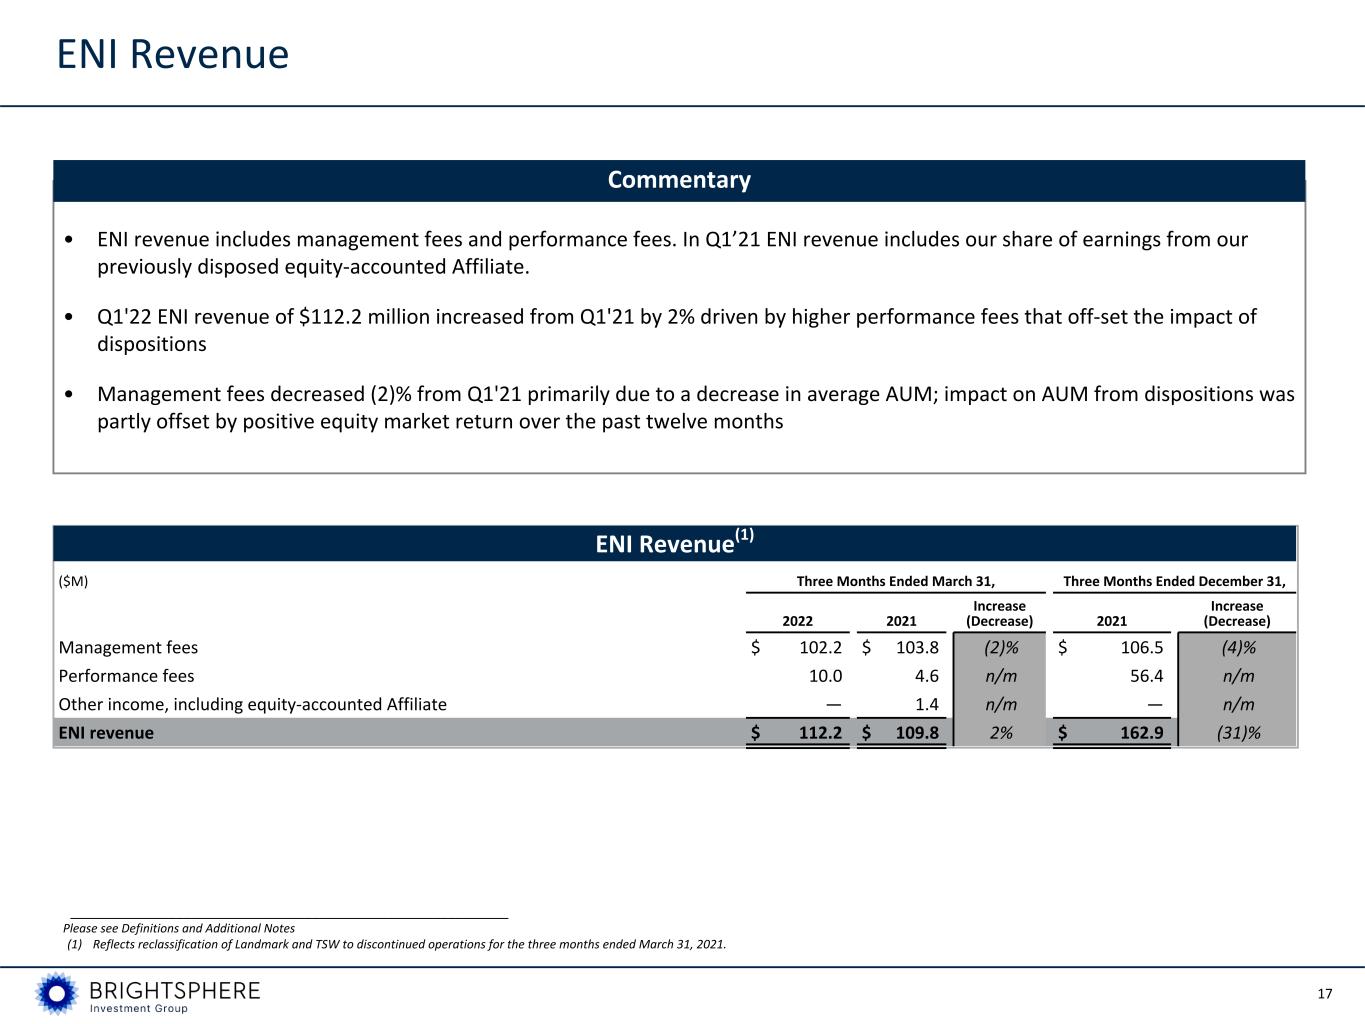
Task: Select the BrightSphere Investment Group wordmark
Action: click(x=175, y=996)
